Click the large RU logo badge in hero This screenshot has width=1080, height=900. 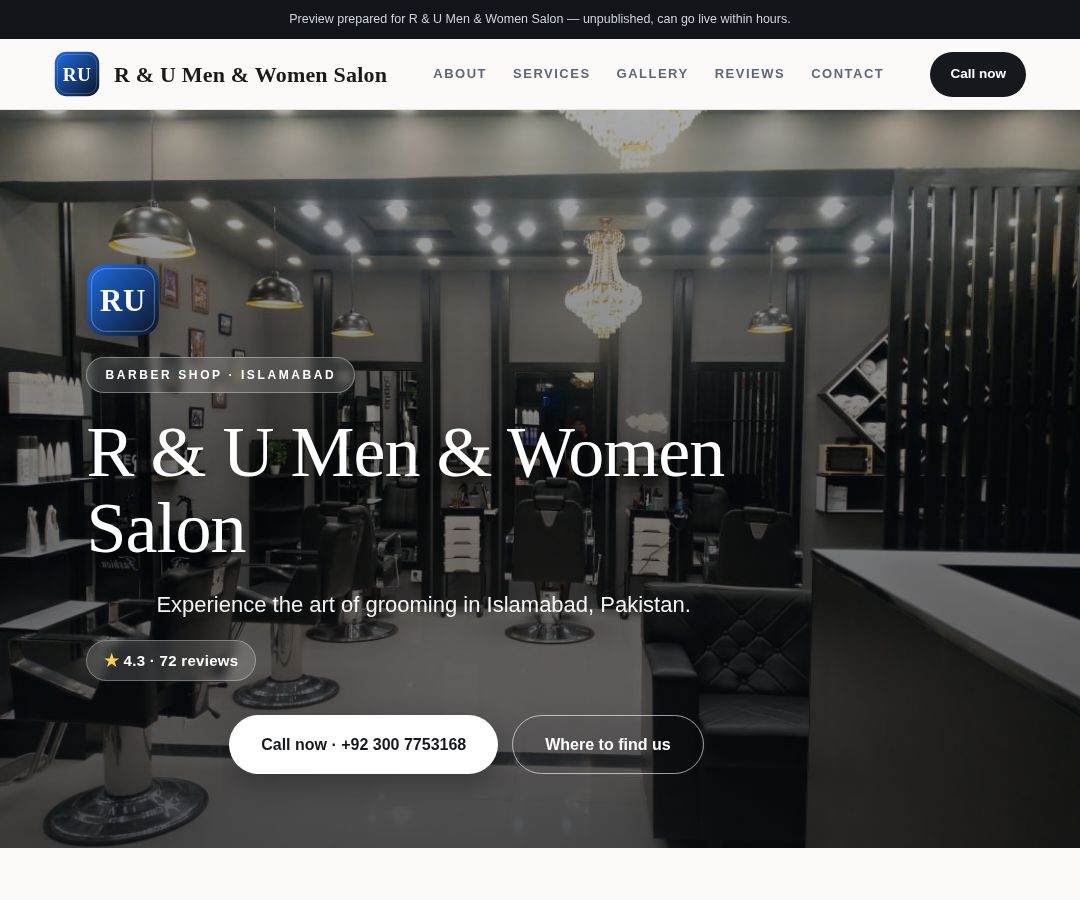click(123, 300)
